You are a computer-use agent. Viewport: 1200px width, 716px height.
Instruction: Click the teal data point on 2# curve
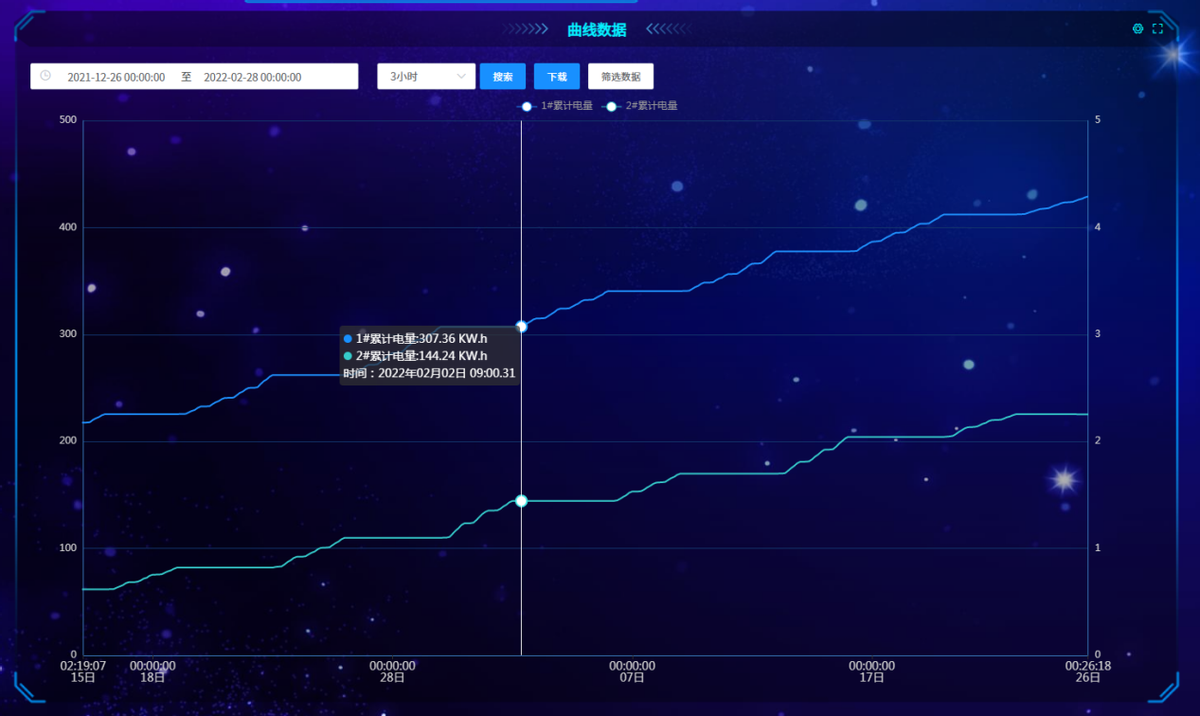521,501
